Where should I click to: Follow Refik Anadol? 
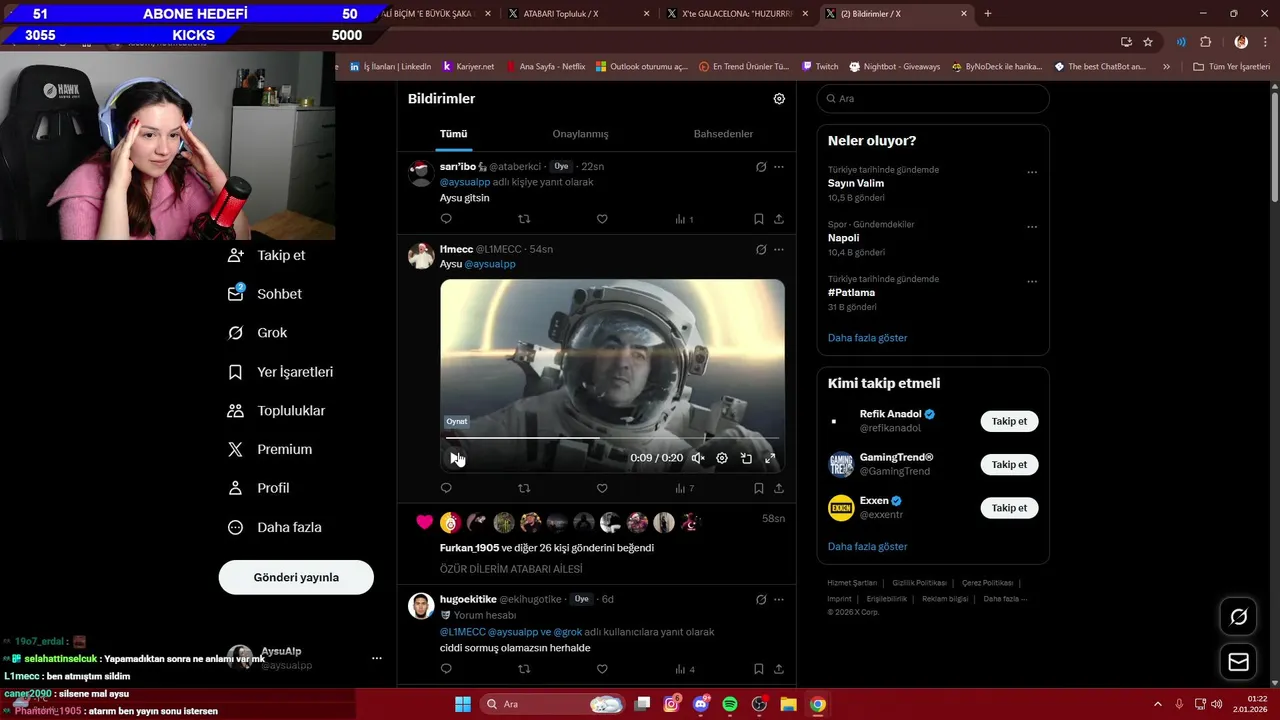click(x=1009, y=421)
